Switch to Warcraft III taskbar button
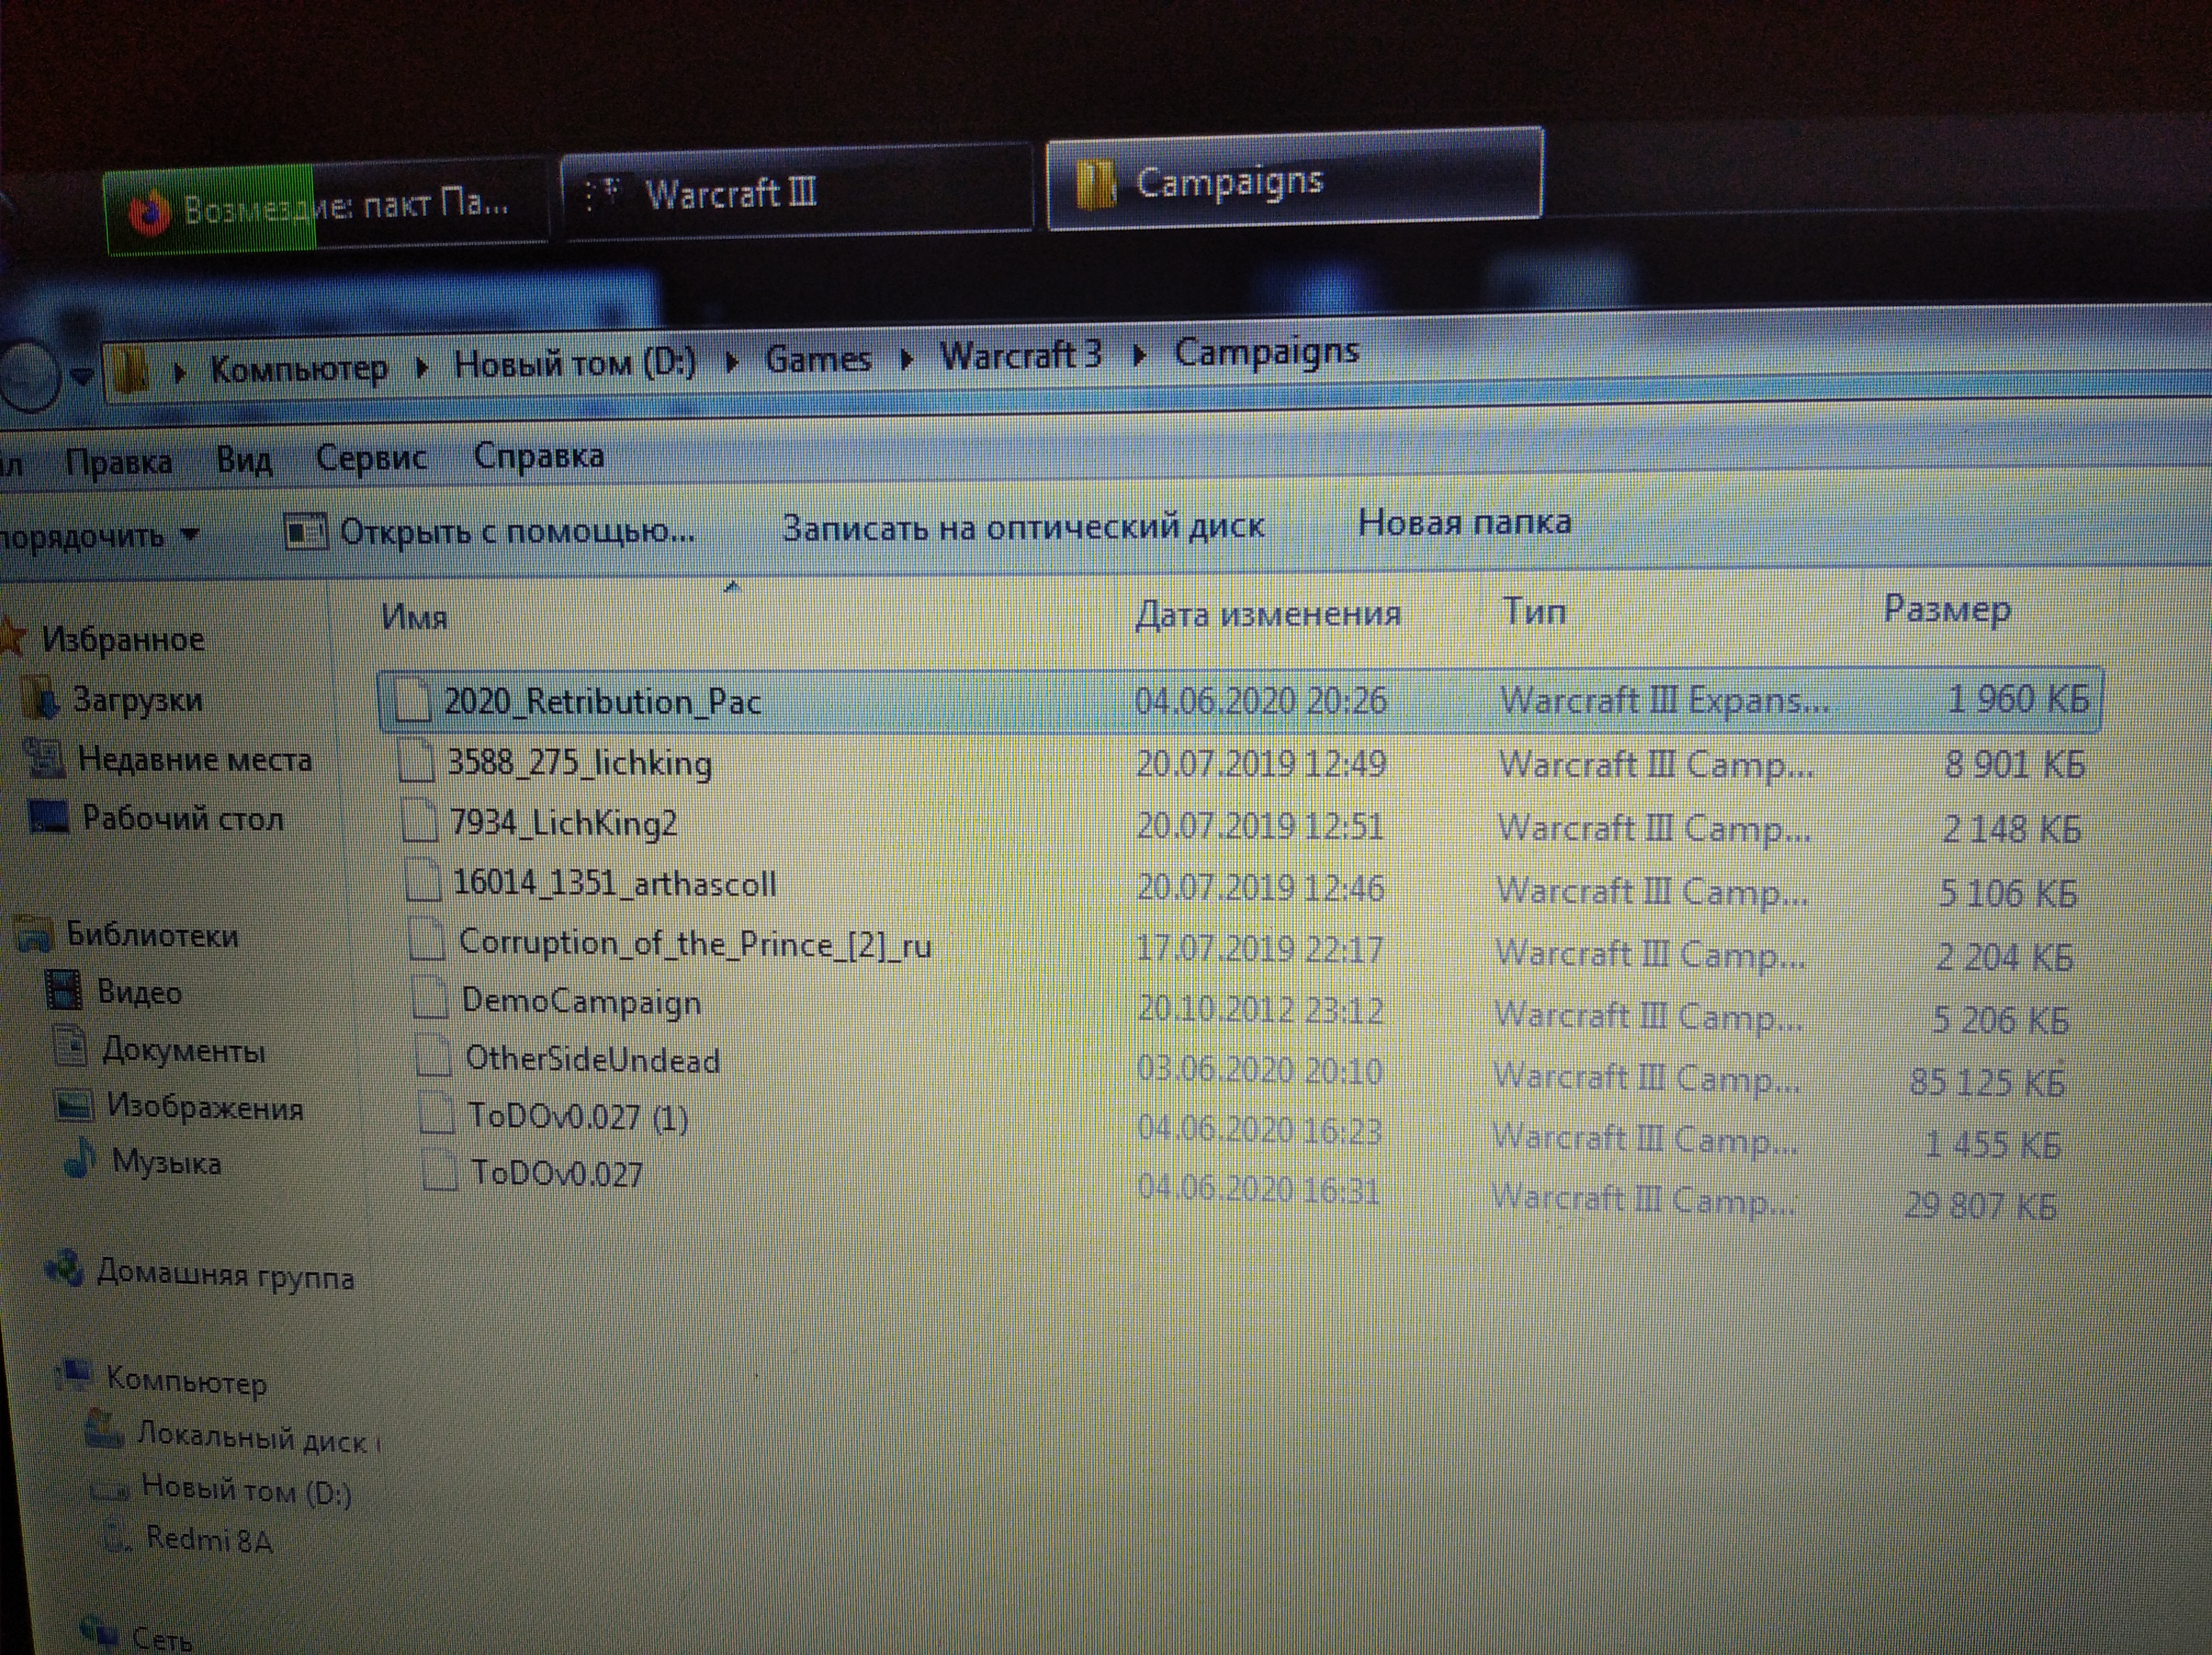 797,193
